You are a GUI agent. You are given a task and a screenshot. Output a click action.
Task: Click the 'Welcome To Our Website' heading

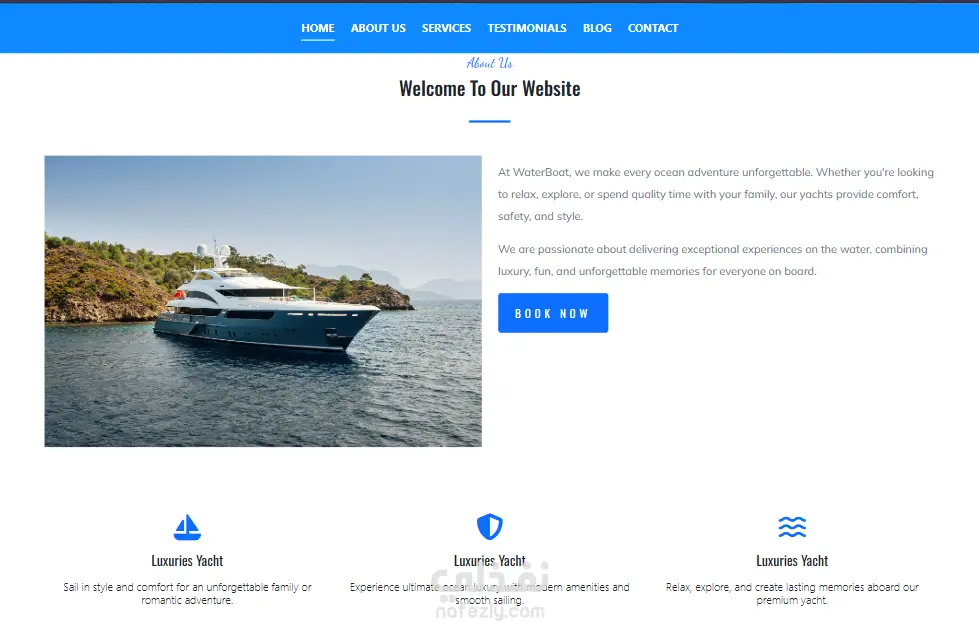[490, 89]
